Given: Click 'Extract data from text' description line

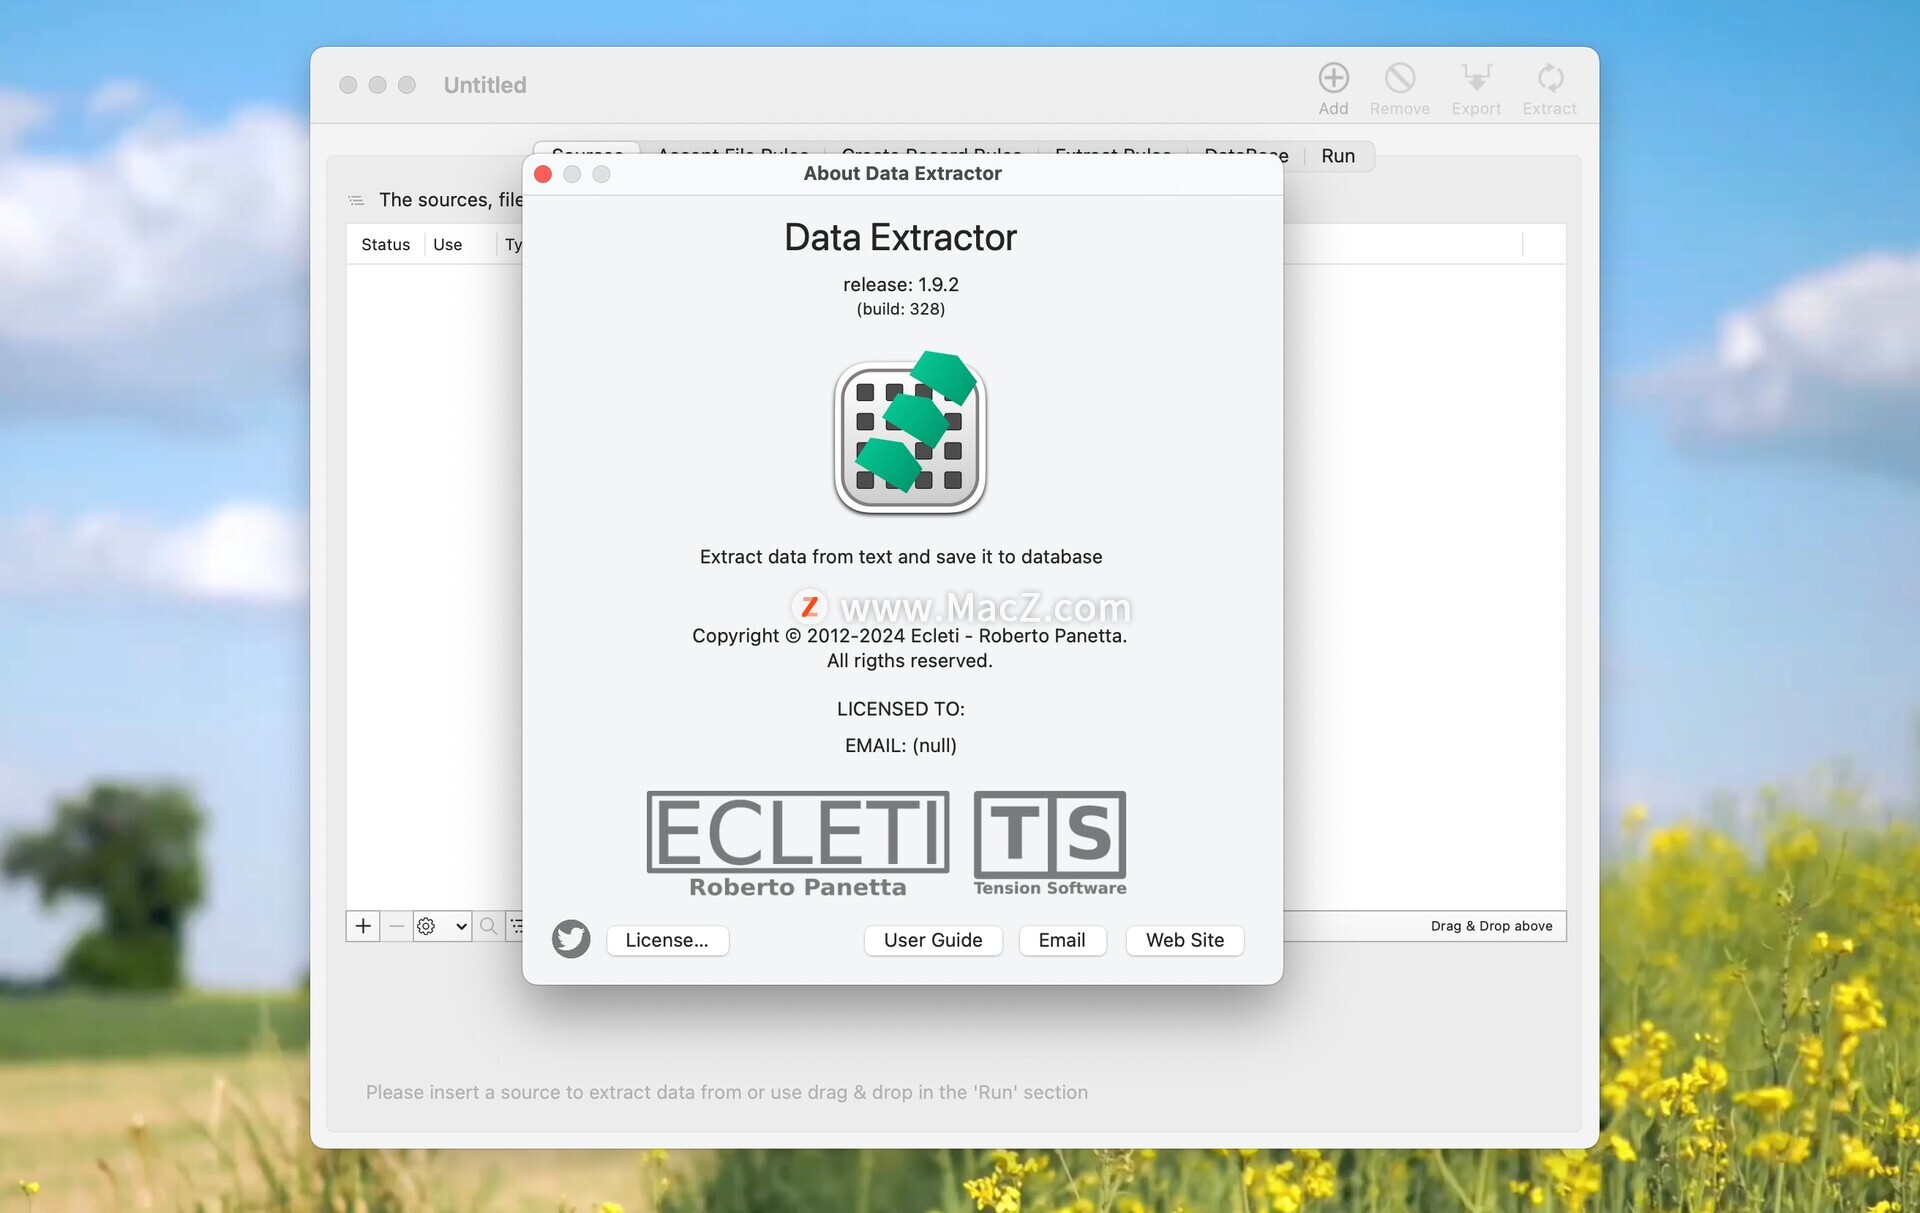Looking at the screenshot, I should pyautogui.click(x=900, y=557).
